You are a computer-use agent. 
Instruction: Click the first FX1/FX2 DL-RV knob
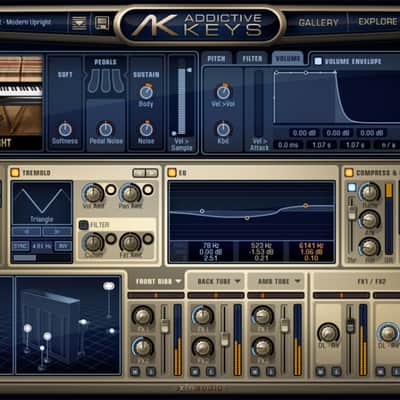click(328, 332)
